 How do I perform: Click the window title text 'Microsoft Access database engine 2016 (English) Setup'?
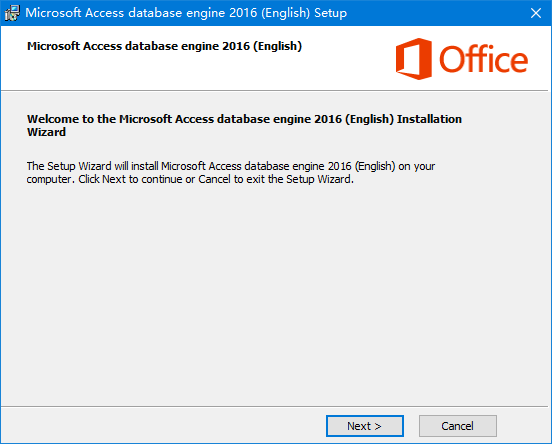[x=186, y=13]
